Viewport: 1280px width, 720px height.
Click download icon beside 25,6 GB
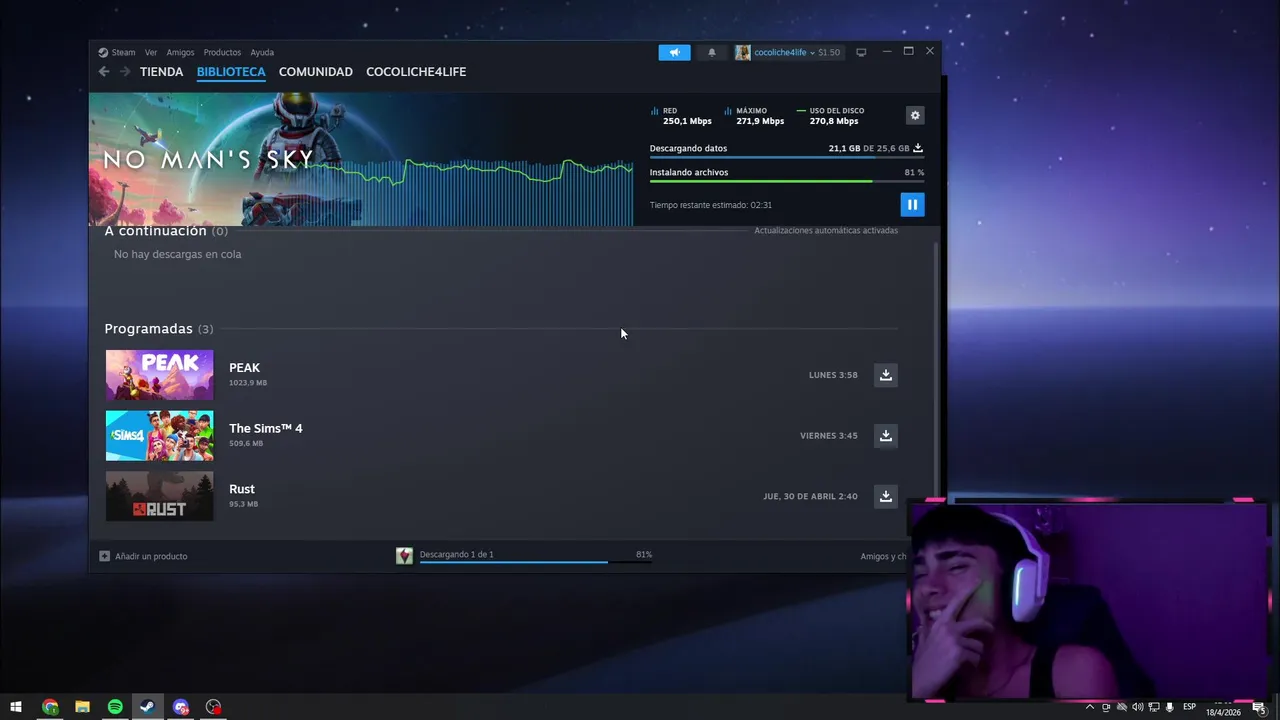918,148
